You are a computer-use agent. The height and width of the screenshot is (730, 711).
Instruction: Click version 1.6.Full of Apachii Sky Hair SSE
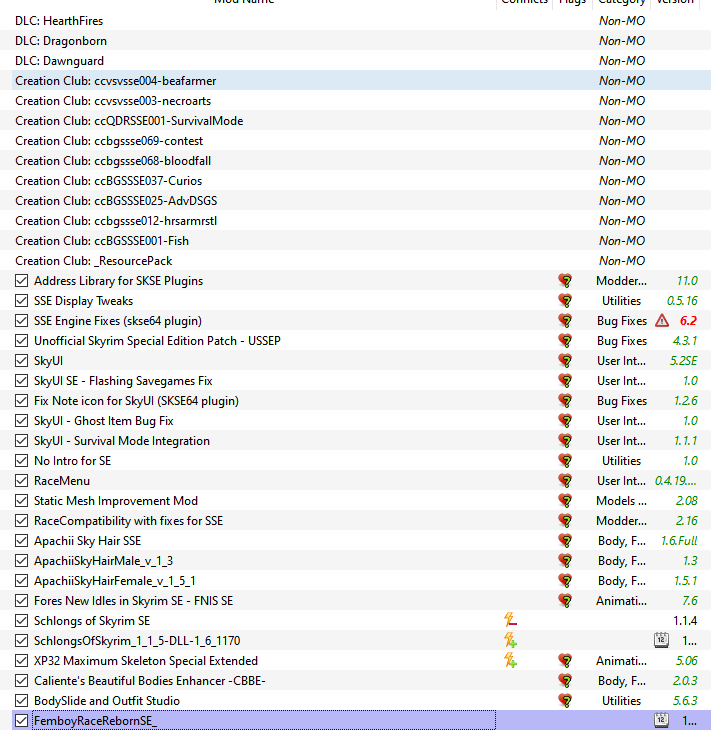(x=679, y=541)
